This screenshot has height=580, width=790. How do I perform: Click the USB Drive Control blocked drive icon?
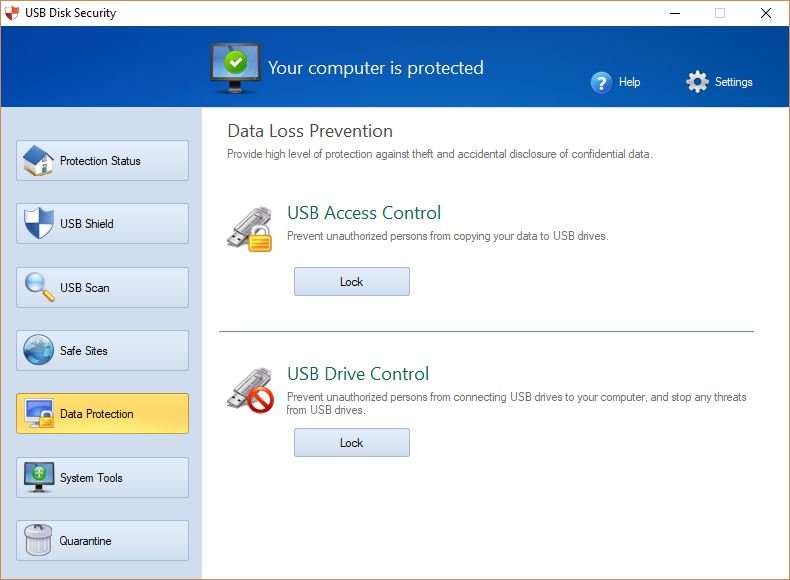tap(250, 389)
